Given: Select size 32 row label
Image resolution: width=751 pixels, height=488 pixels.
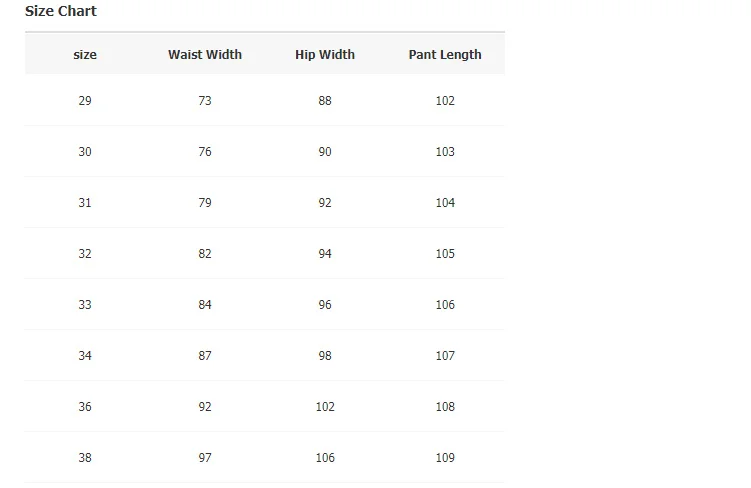Looking at the screenshot, I should coord(85,254).
